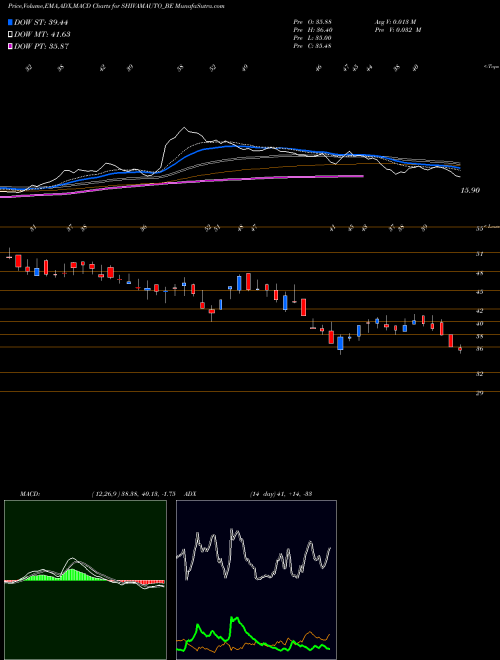Select the DOW MT: 41.63 label
The height and width of the screenshot is (660, 500).
(x=42, y=35)
